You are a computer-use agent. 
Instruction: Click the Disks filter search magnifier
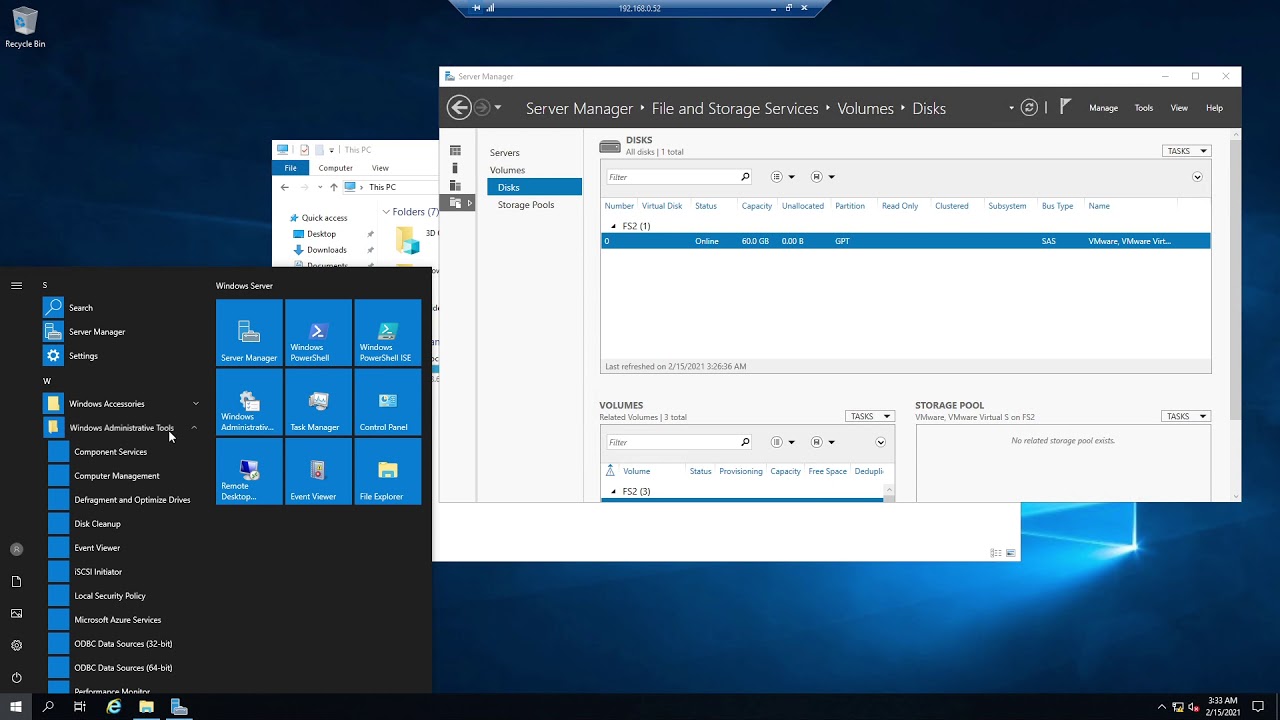click(x=745, y=177)
